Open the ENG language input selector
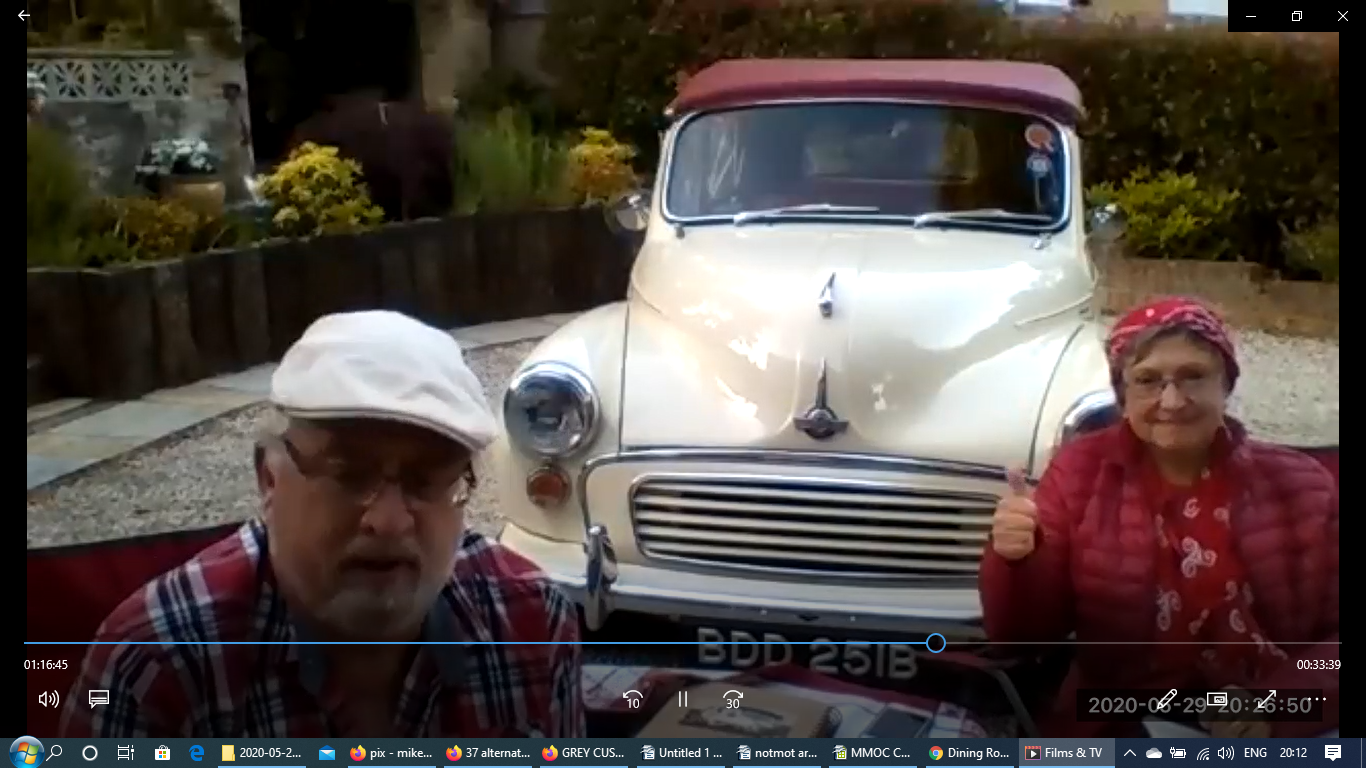Viewport: 1366px width, 768px height. (x=1255, y=753)
